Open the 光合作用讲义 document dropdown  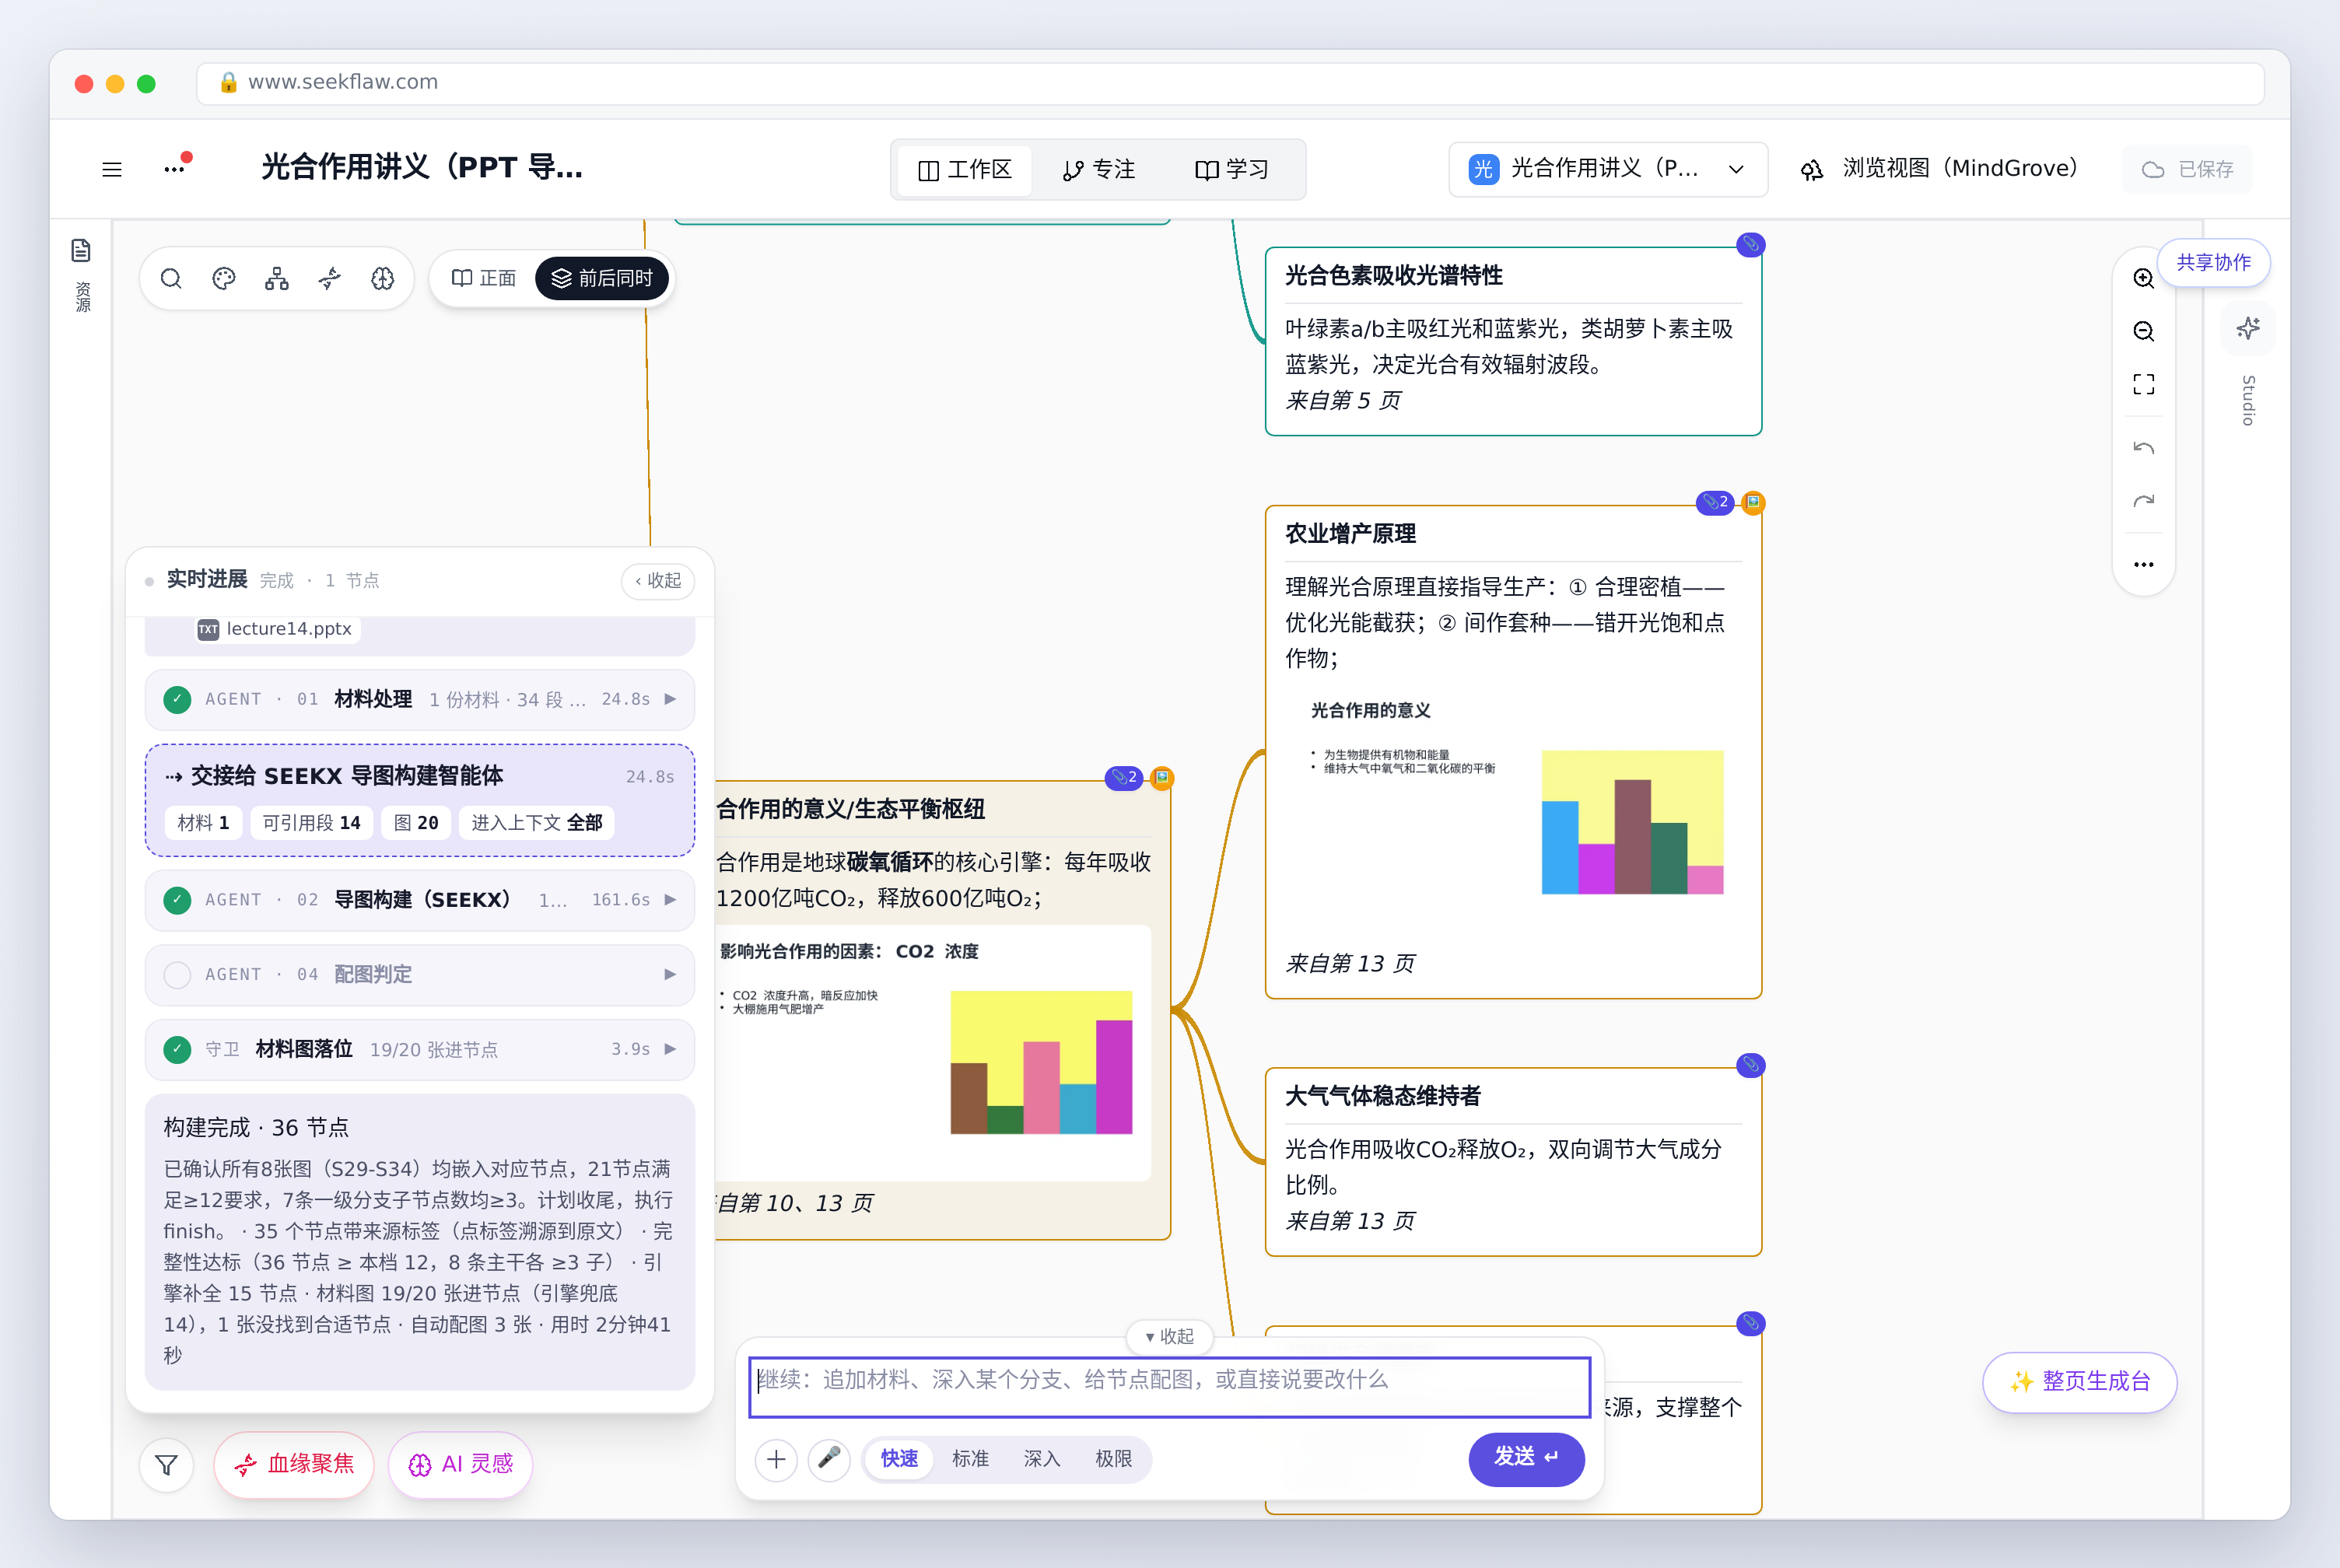pyautogui.click(x=1607, y=169)
